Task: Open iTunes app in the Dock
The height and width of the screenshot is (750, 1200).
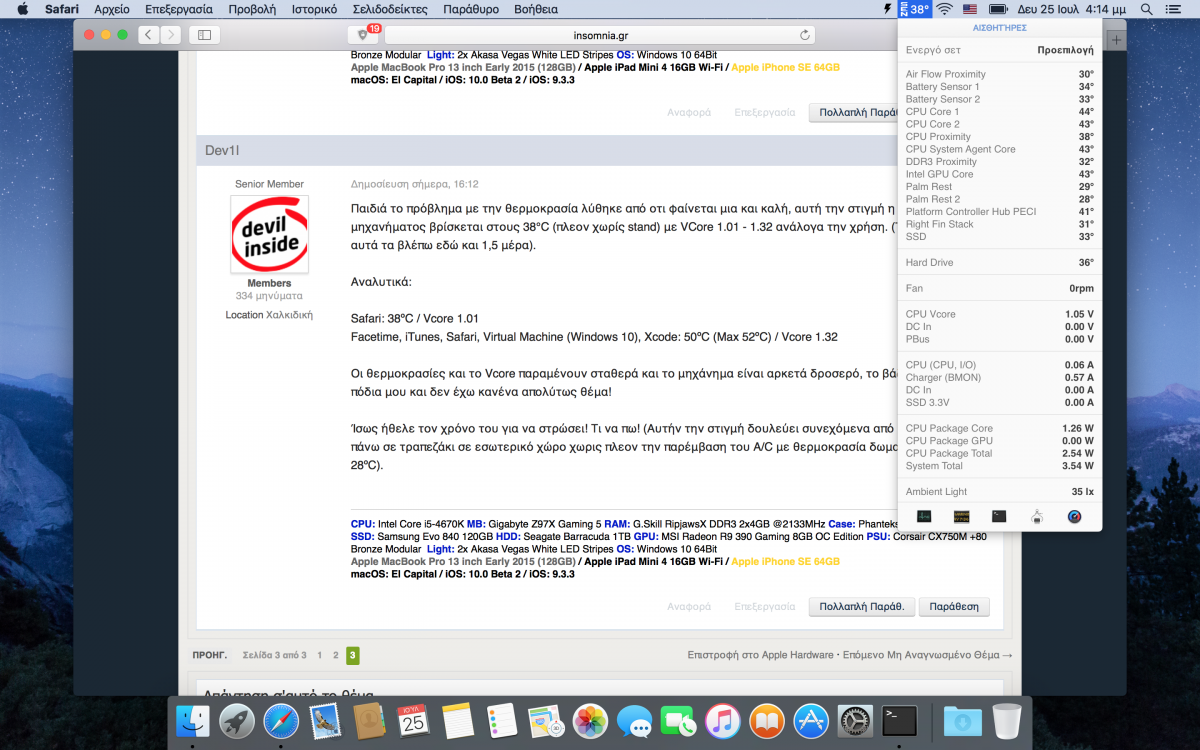Action: (722, 720)
